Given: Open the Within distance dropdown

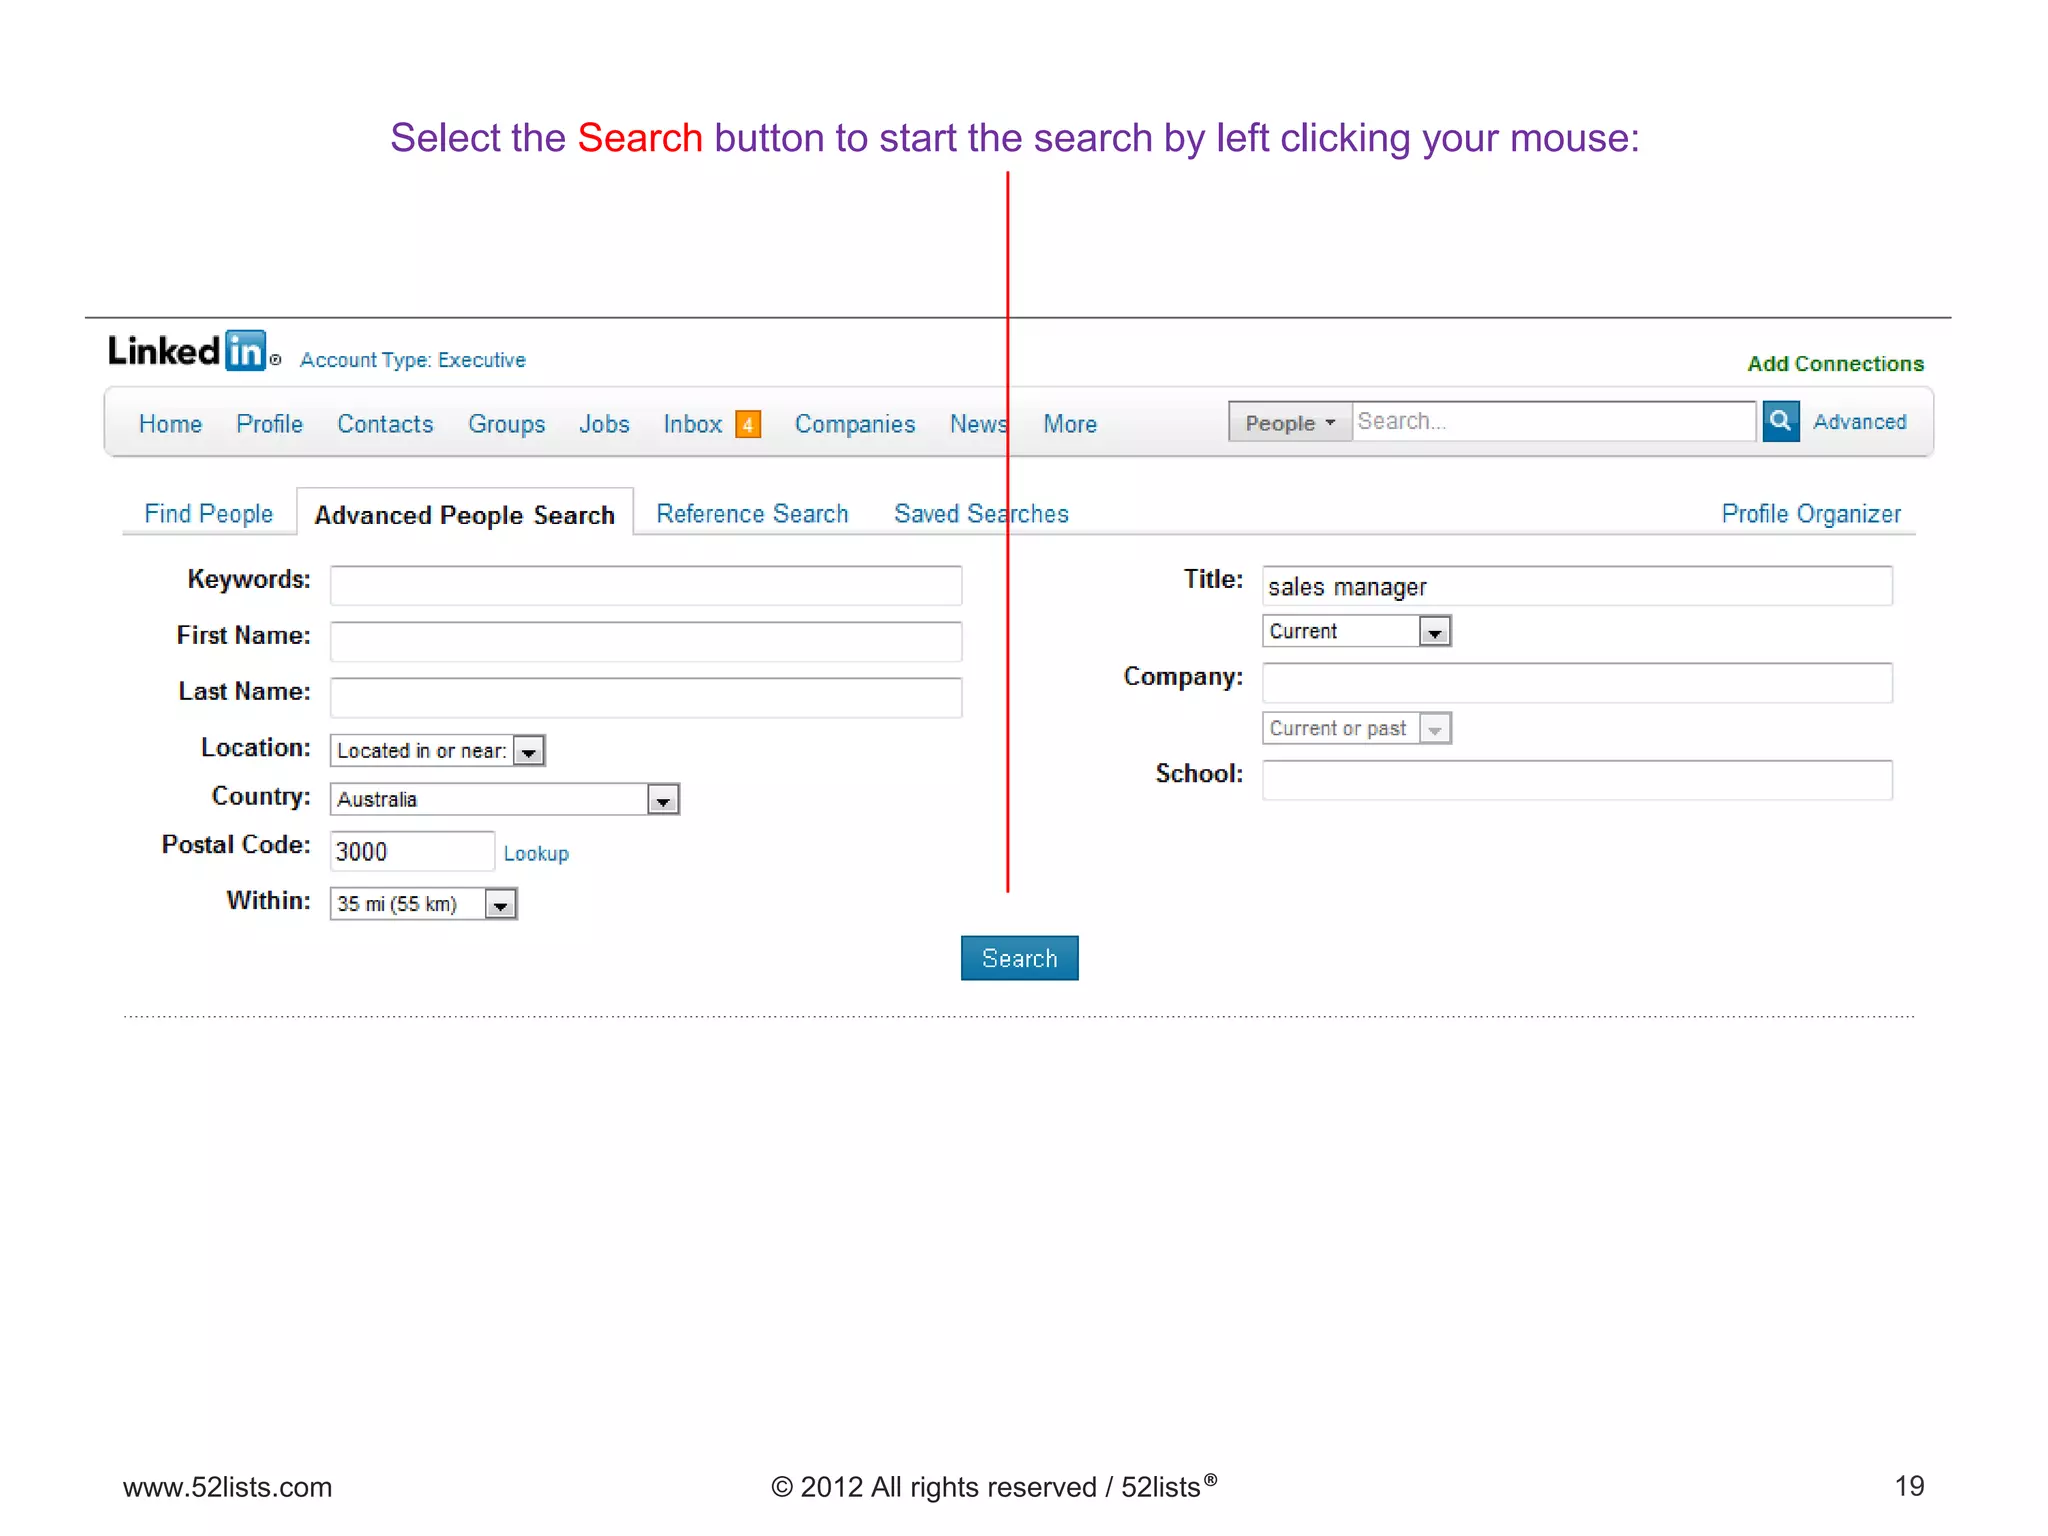Looking at the screenshot, I should pyautogui.click(x=500, y=904).
